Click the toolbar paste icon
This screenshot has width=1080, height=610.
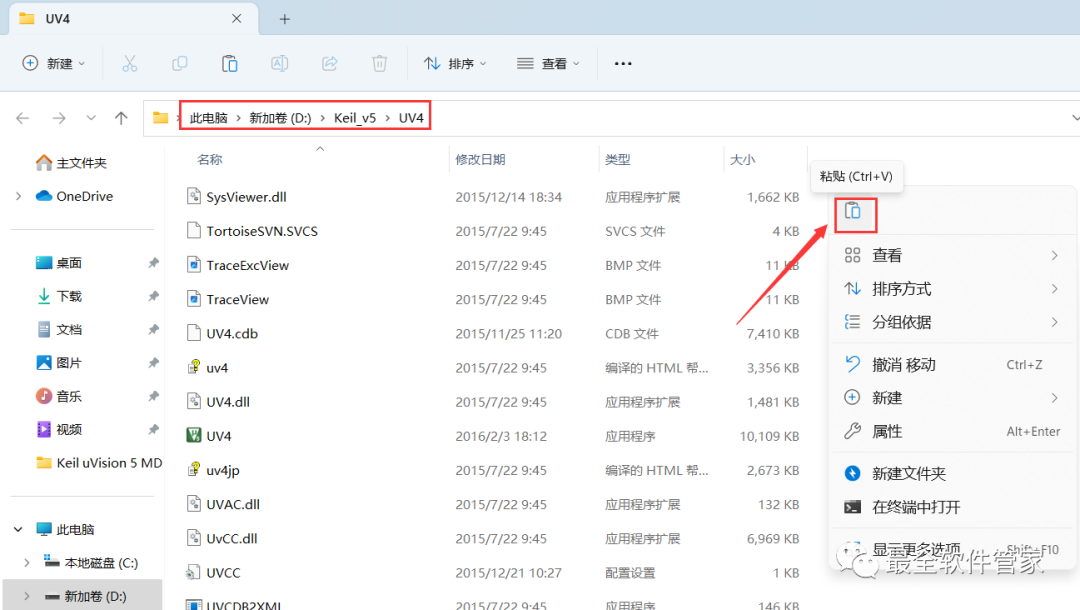coord(229,63)
